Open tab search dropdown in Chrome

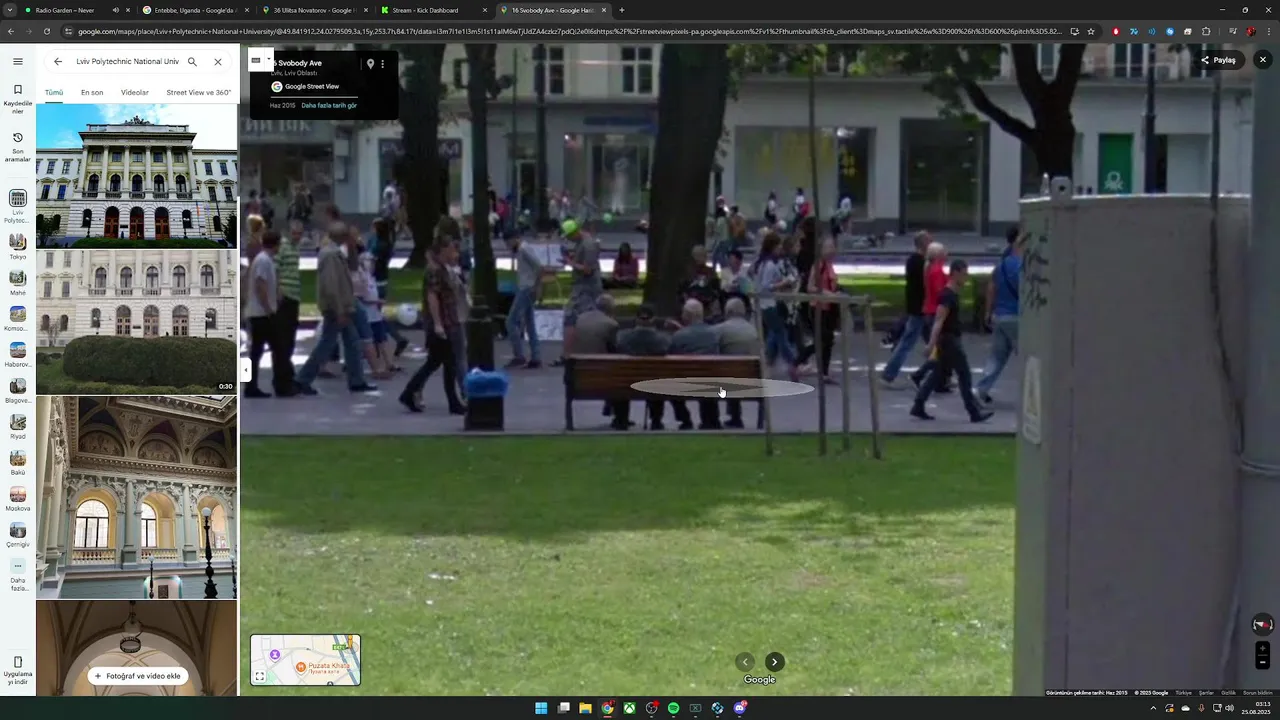(8, 10)
